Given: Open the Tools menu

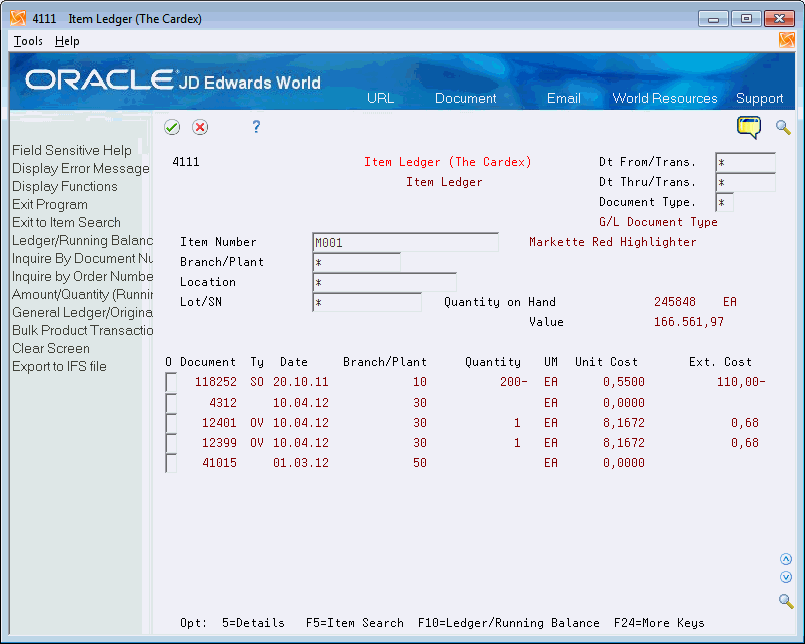Looking at the screenshot, I should [28, 41].
